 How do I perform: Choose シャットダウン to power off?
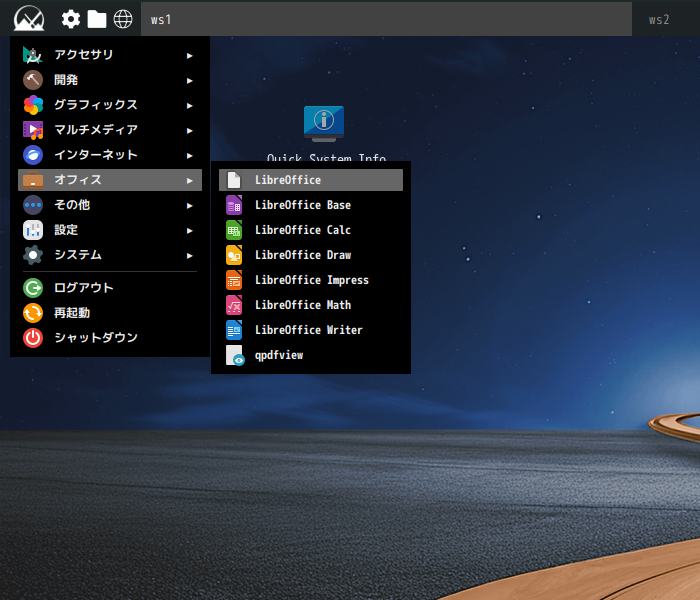click(x=110, y=338)
